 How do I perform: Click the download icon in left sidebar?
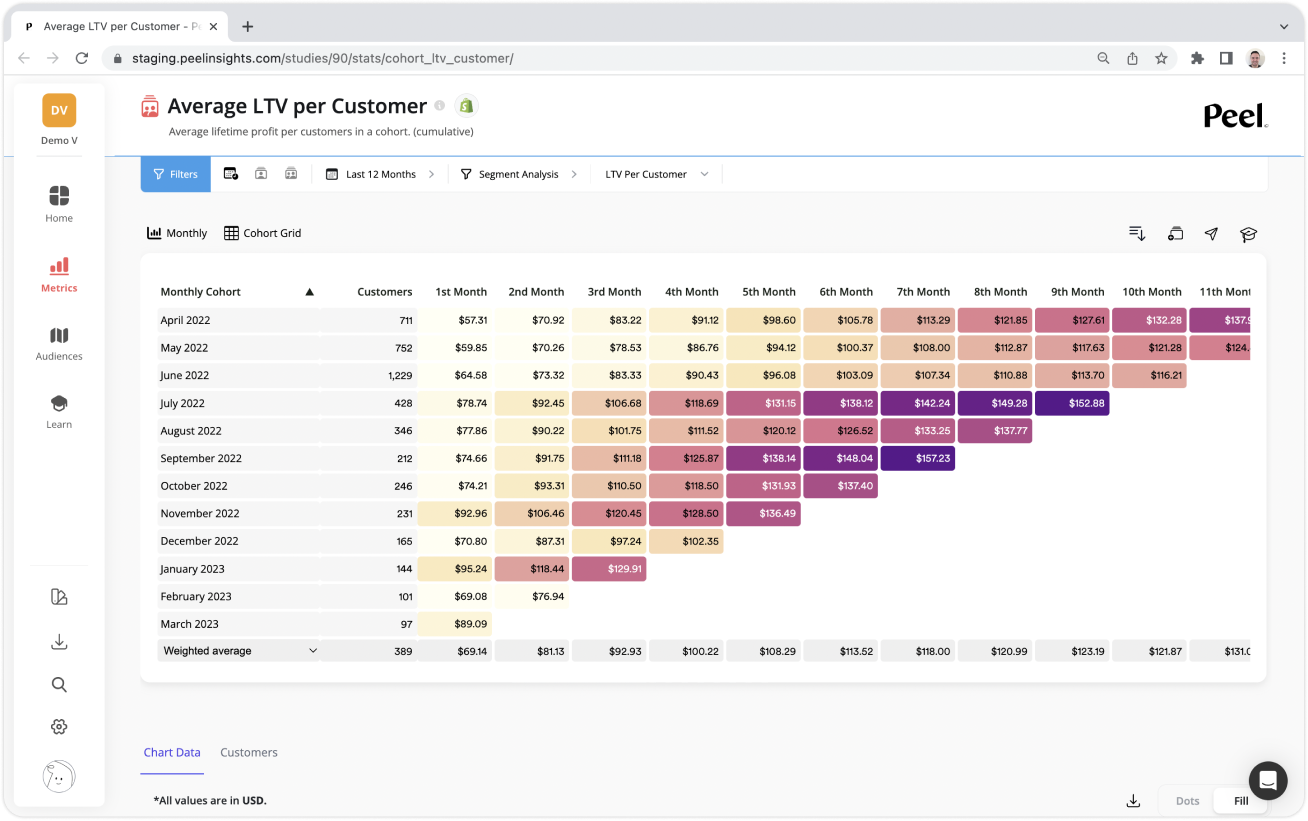[x=59, y=642]
